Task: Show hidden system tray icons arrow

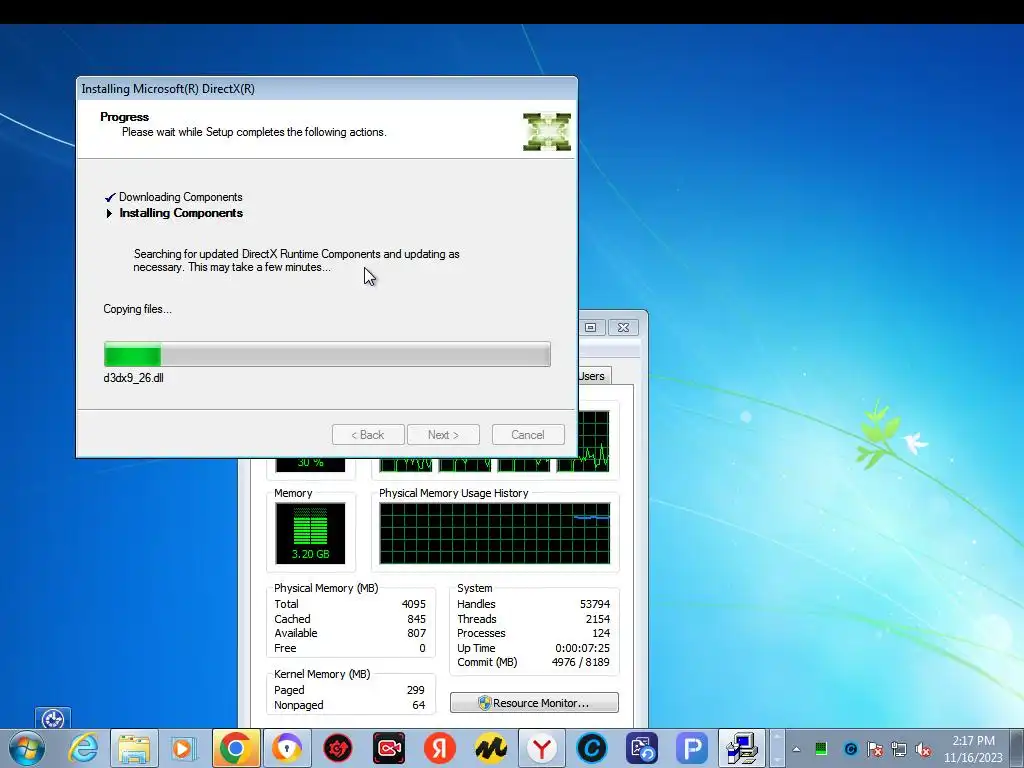Action: pos(796,749)
